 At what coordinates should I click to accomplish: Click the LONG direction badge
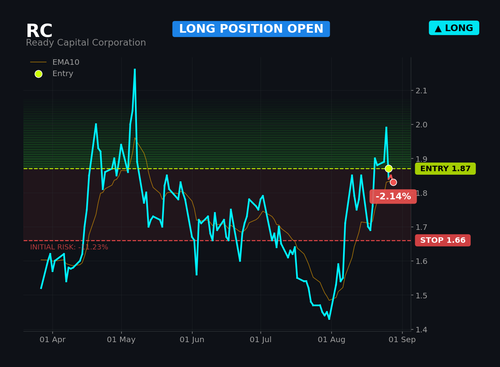[454, 28]
